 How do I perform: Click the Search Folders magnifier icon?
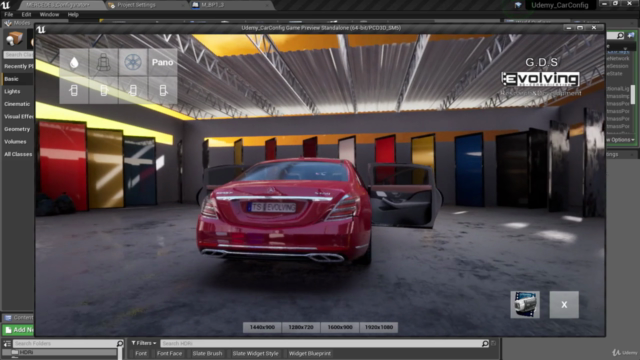click(x=120, y=344)
